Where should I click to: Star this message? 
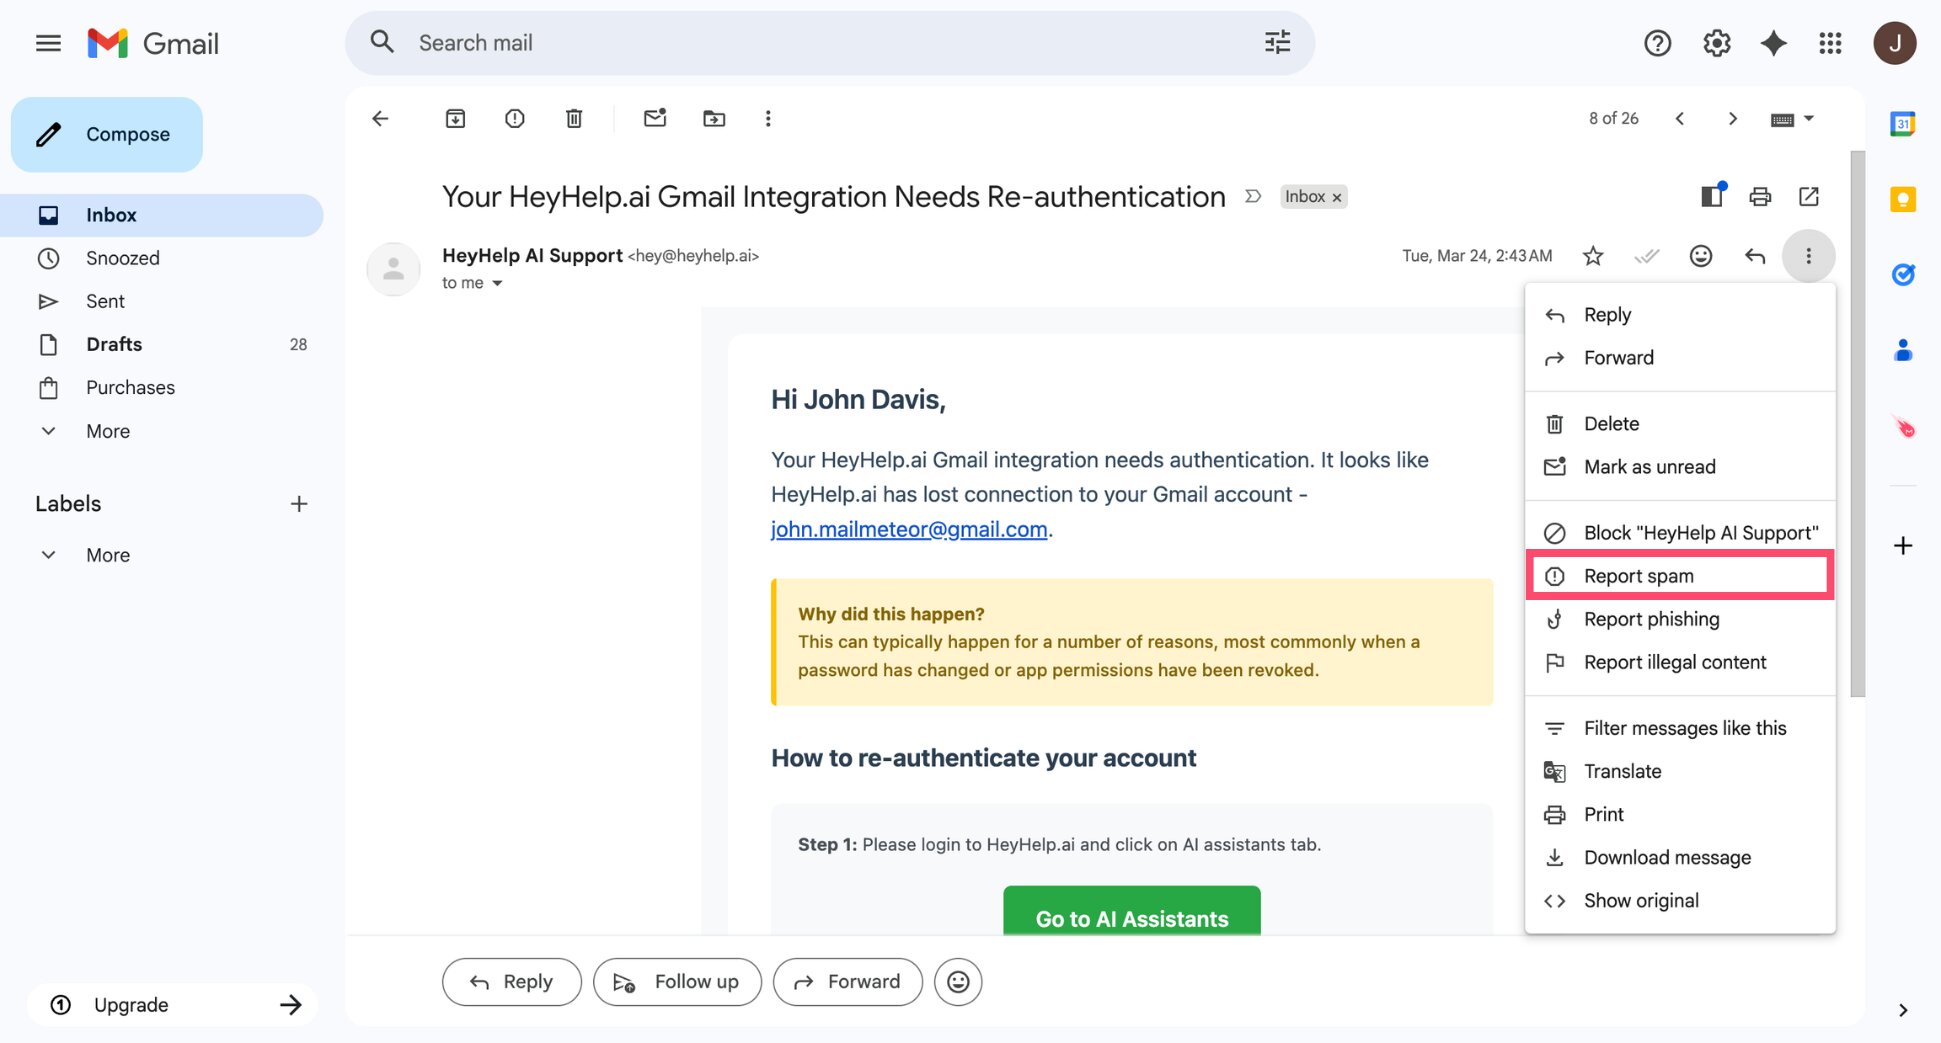[x=1593, y=256]
